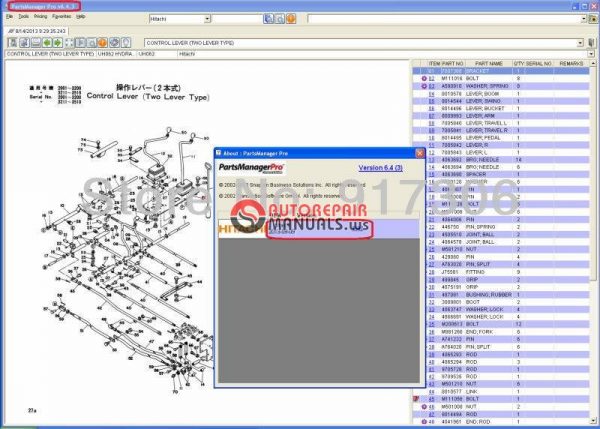Click the magnifier find icon in the top bar
The width and height of the screenshot is (600, 429).
coord(280,18)
